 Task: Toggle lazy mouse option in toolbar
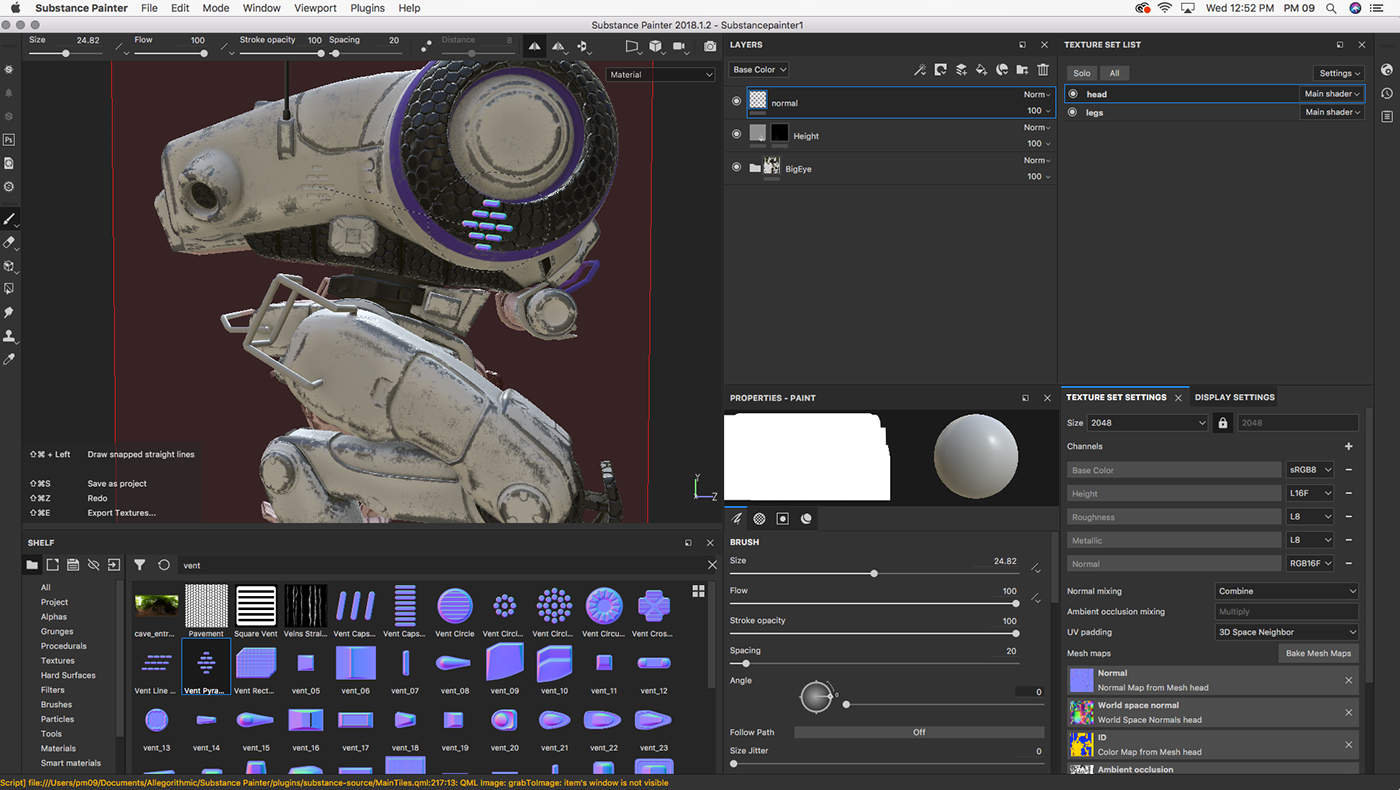click(x=427, y=46)
